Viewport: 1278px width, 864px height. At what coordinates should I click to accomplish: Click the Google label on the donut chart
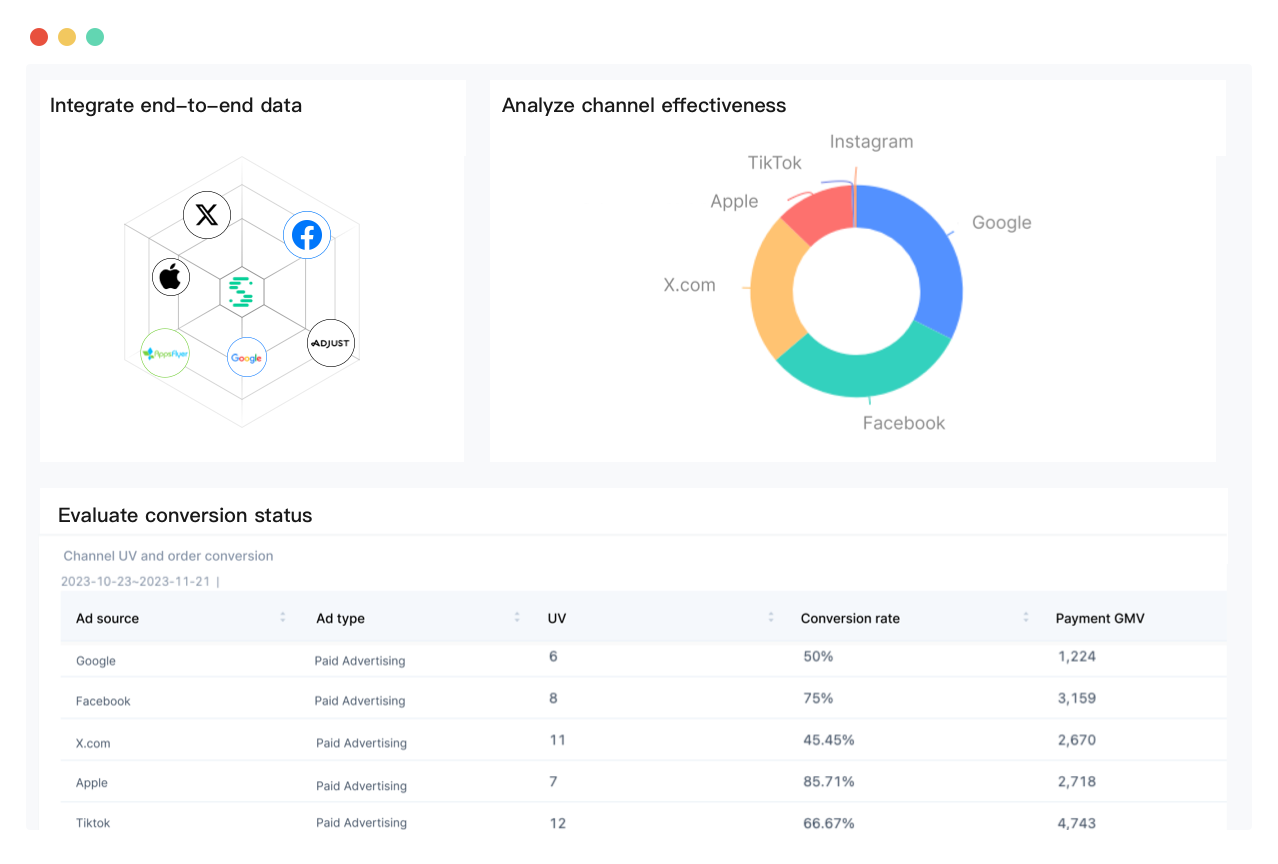[1001, 222]
